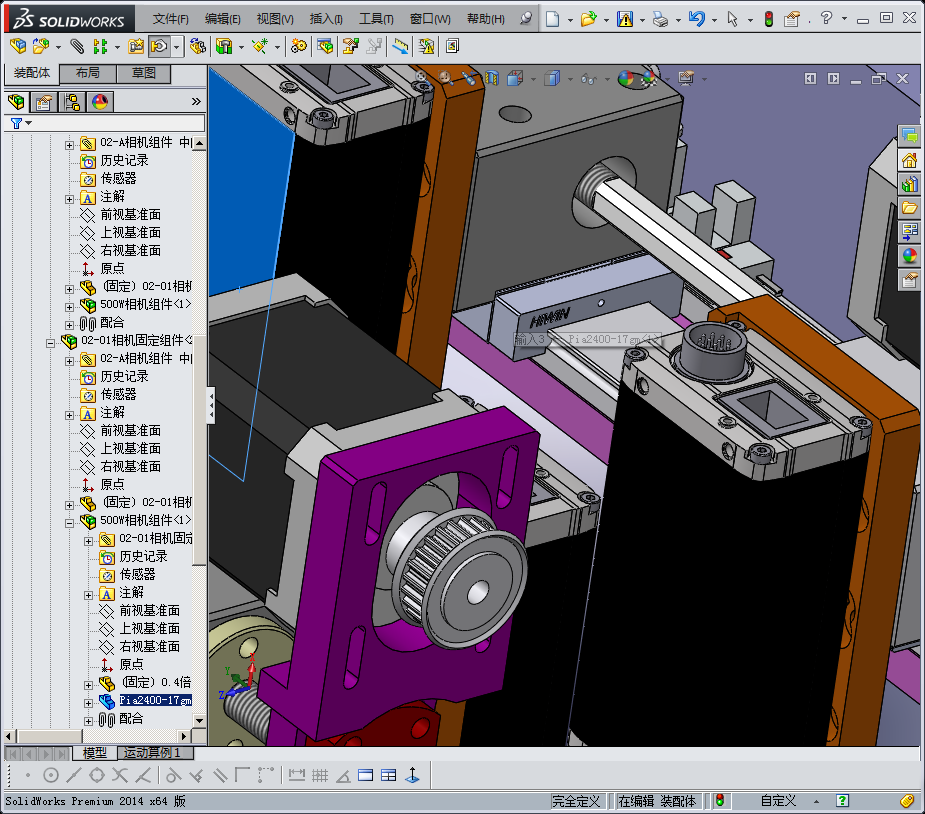Click Zoom to Fit in view toolbar

click(421, 77)
